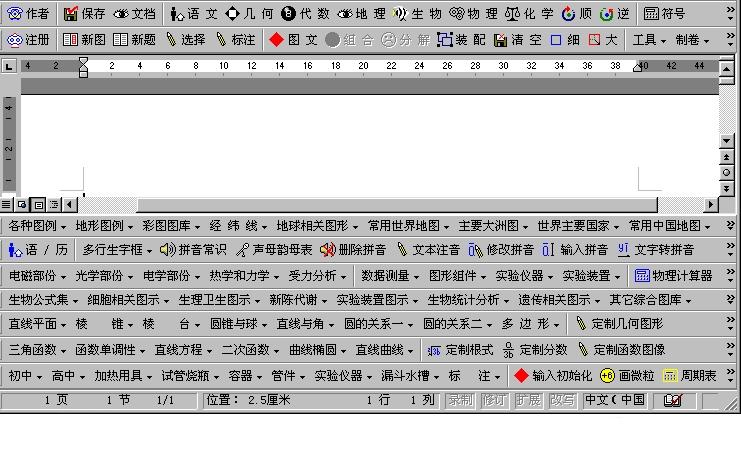Click the horizontal scrollbar right arrow
Screen dimensions: 741x470
coord(712,204)
